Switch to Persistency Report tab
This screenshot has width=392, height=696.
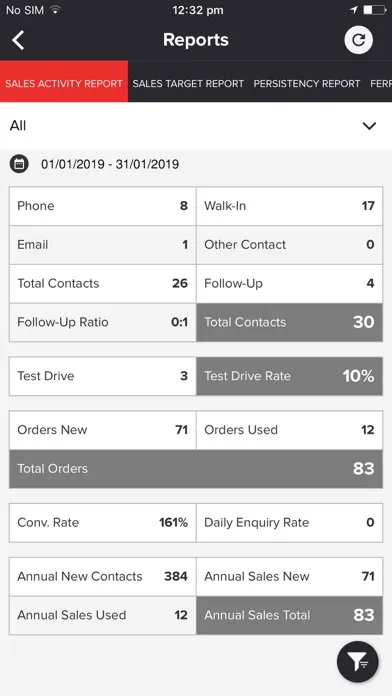307,83
